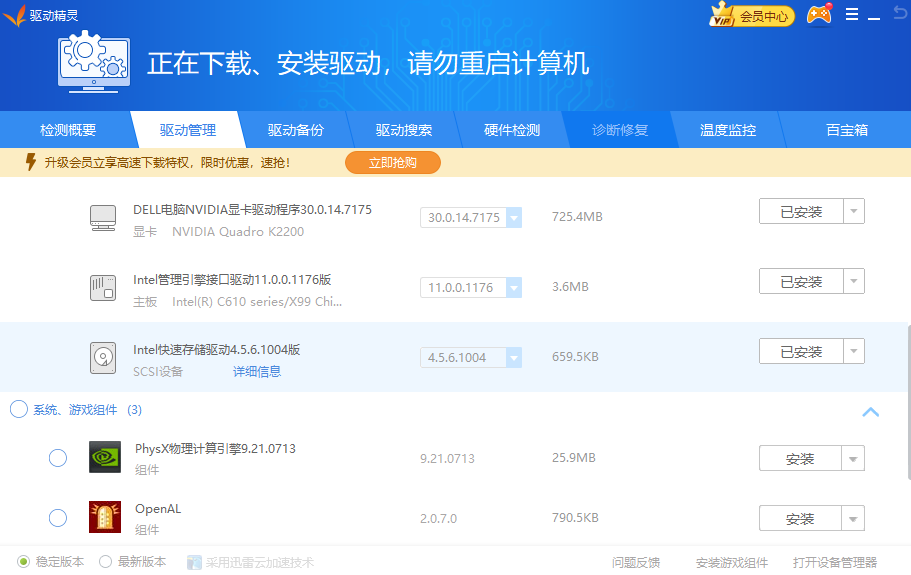Select the 最新版本 radio option

point(105,562)
